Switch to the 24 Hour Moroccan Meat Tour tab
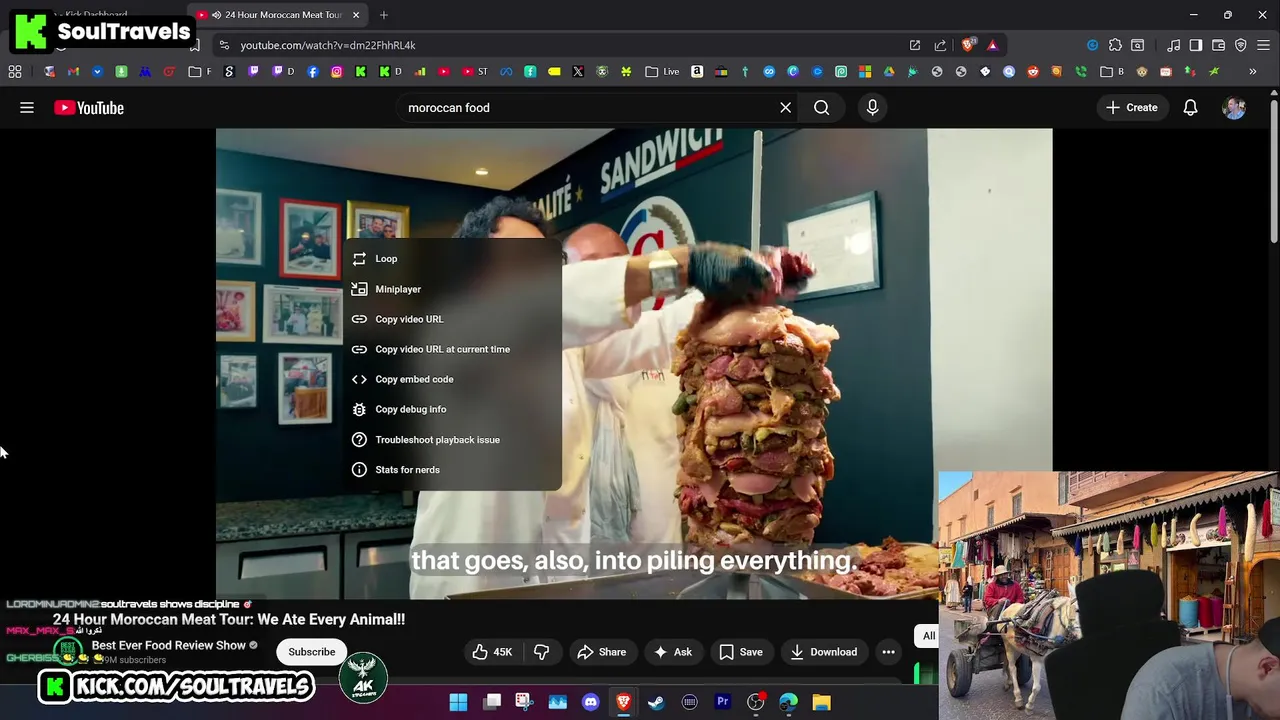This screenshot has width=1280, height=720. pyautogui.click(x=275, y=15)
